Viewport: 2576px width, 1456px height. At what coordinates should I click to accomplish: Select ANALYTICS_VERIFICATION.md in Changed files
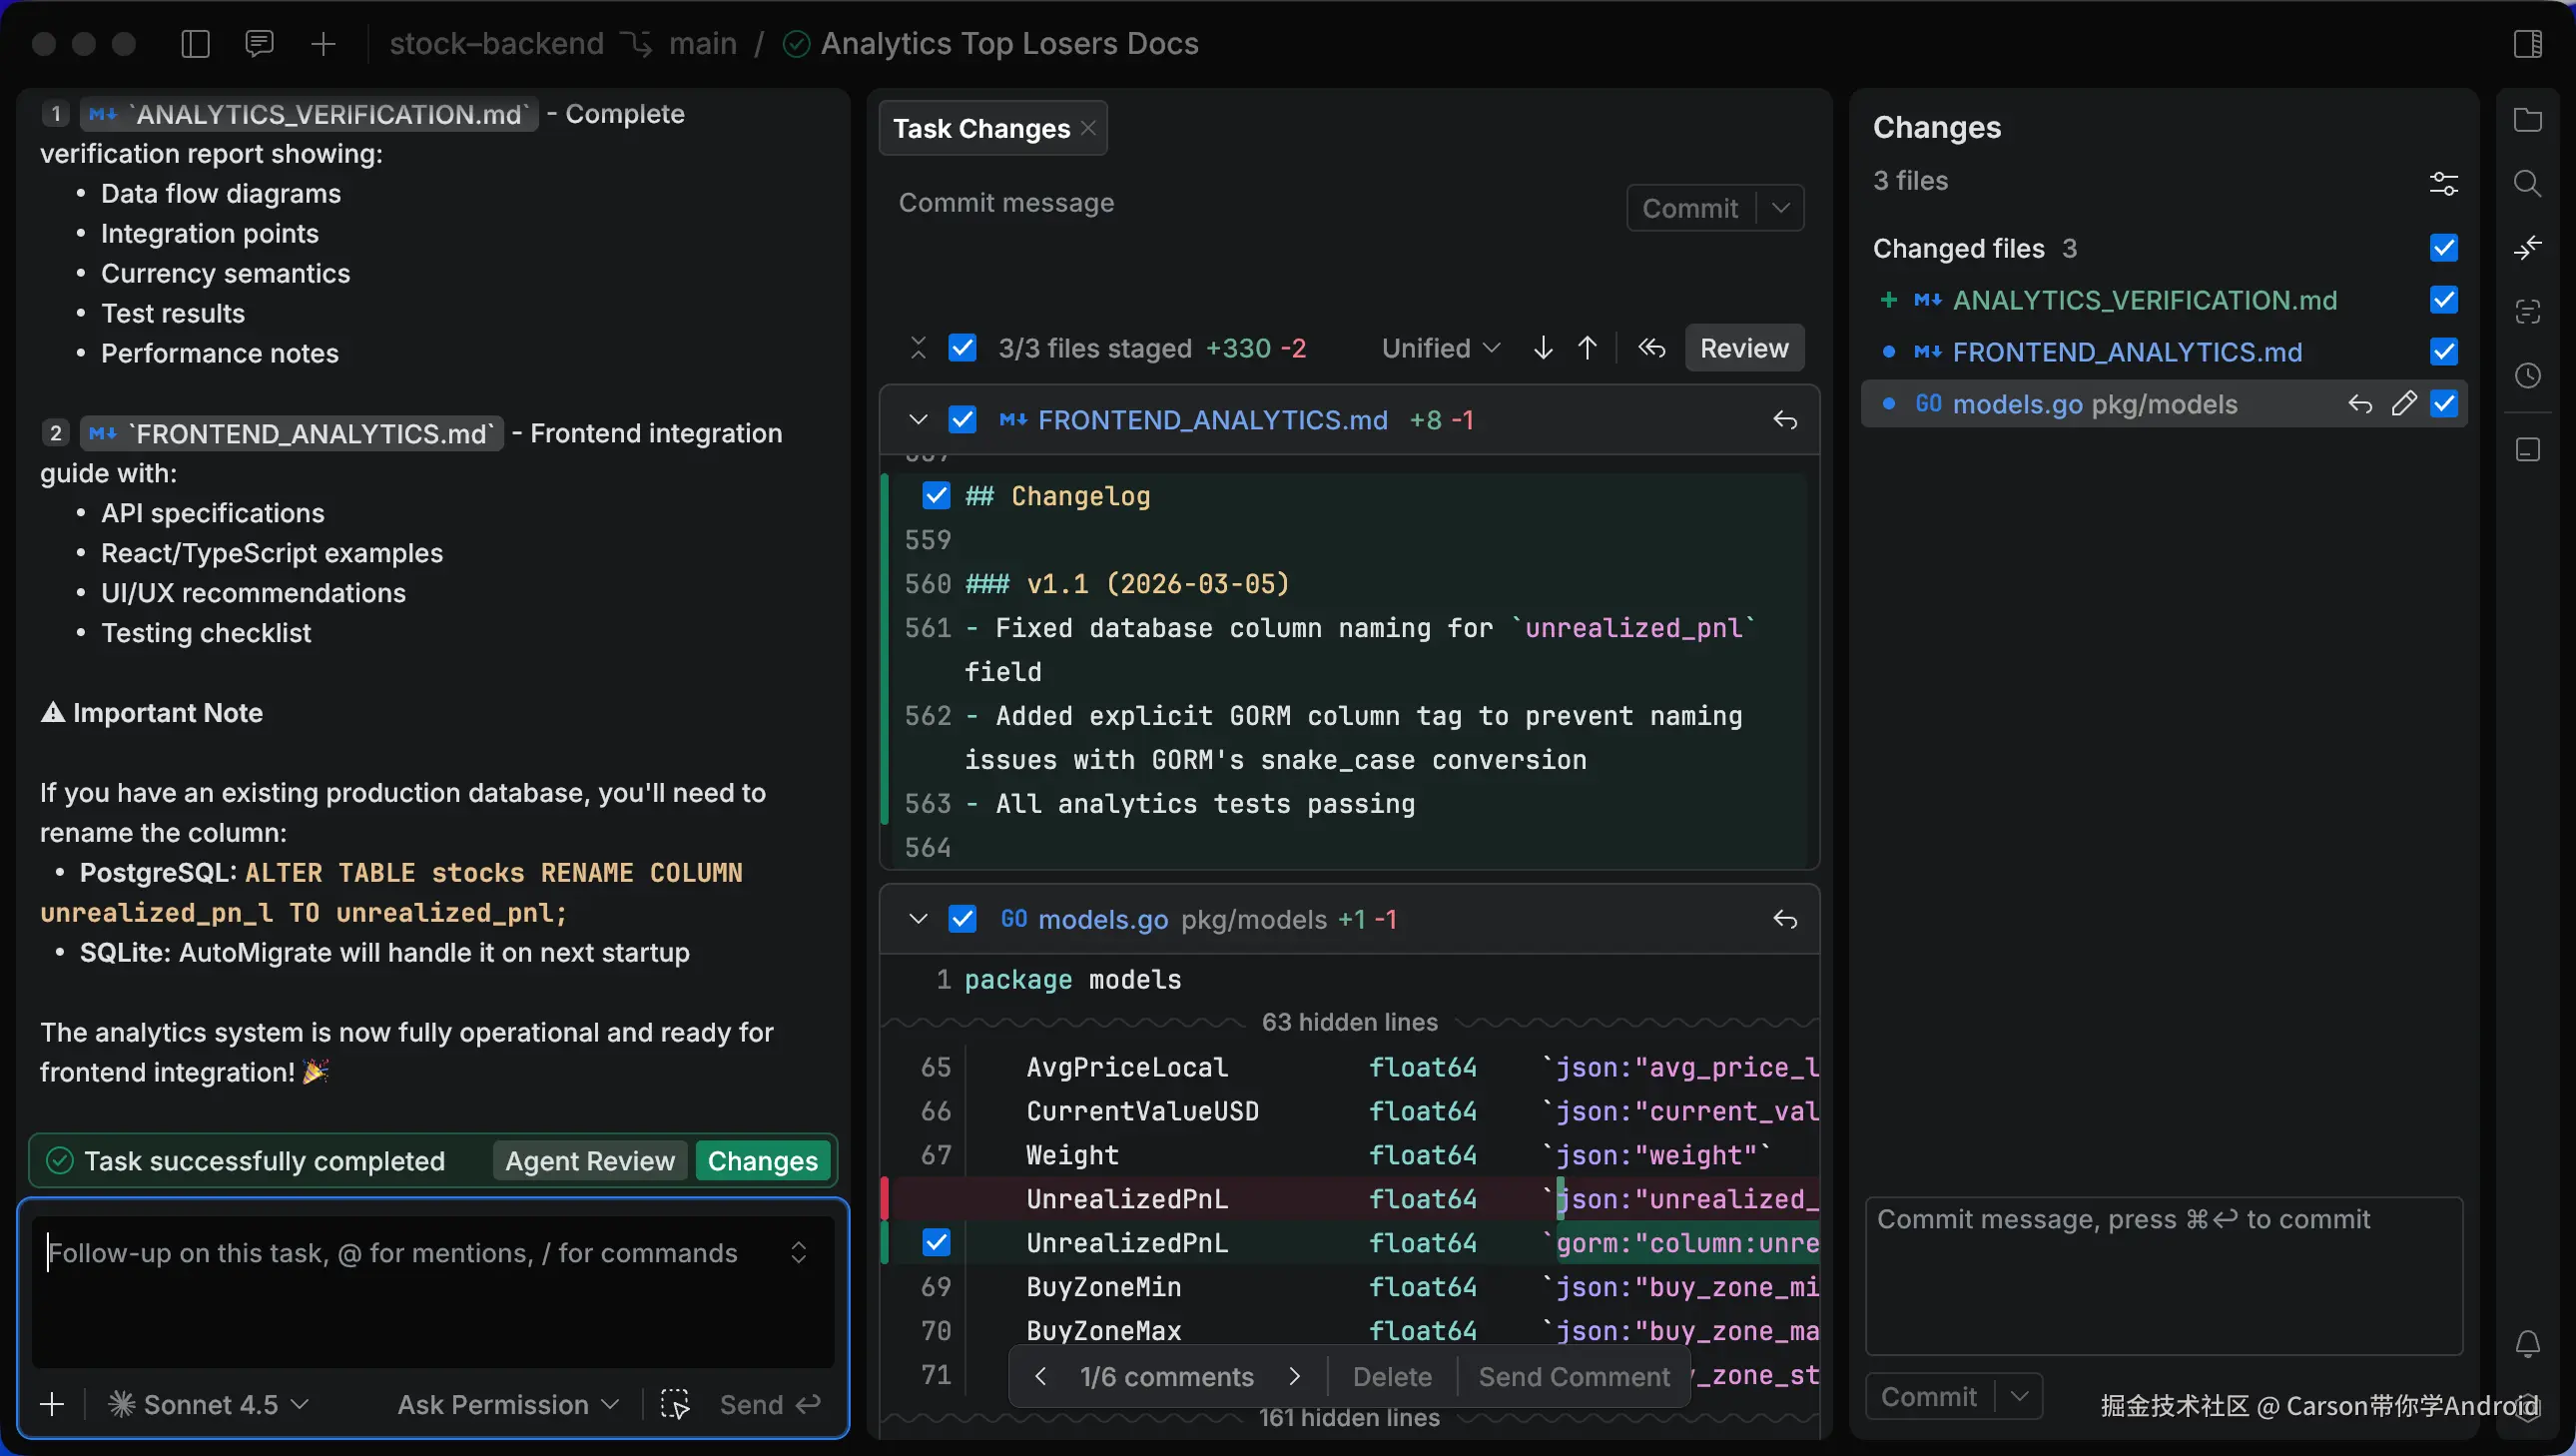pos(2144,300)
